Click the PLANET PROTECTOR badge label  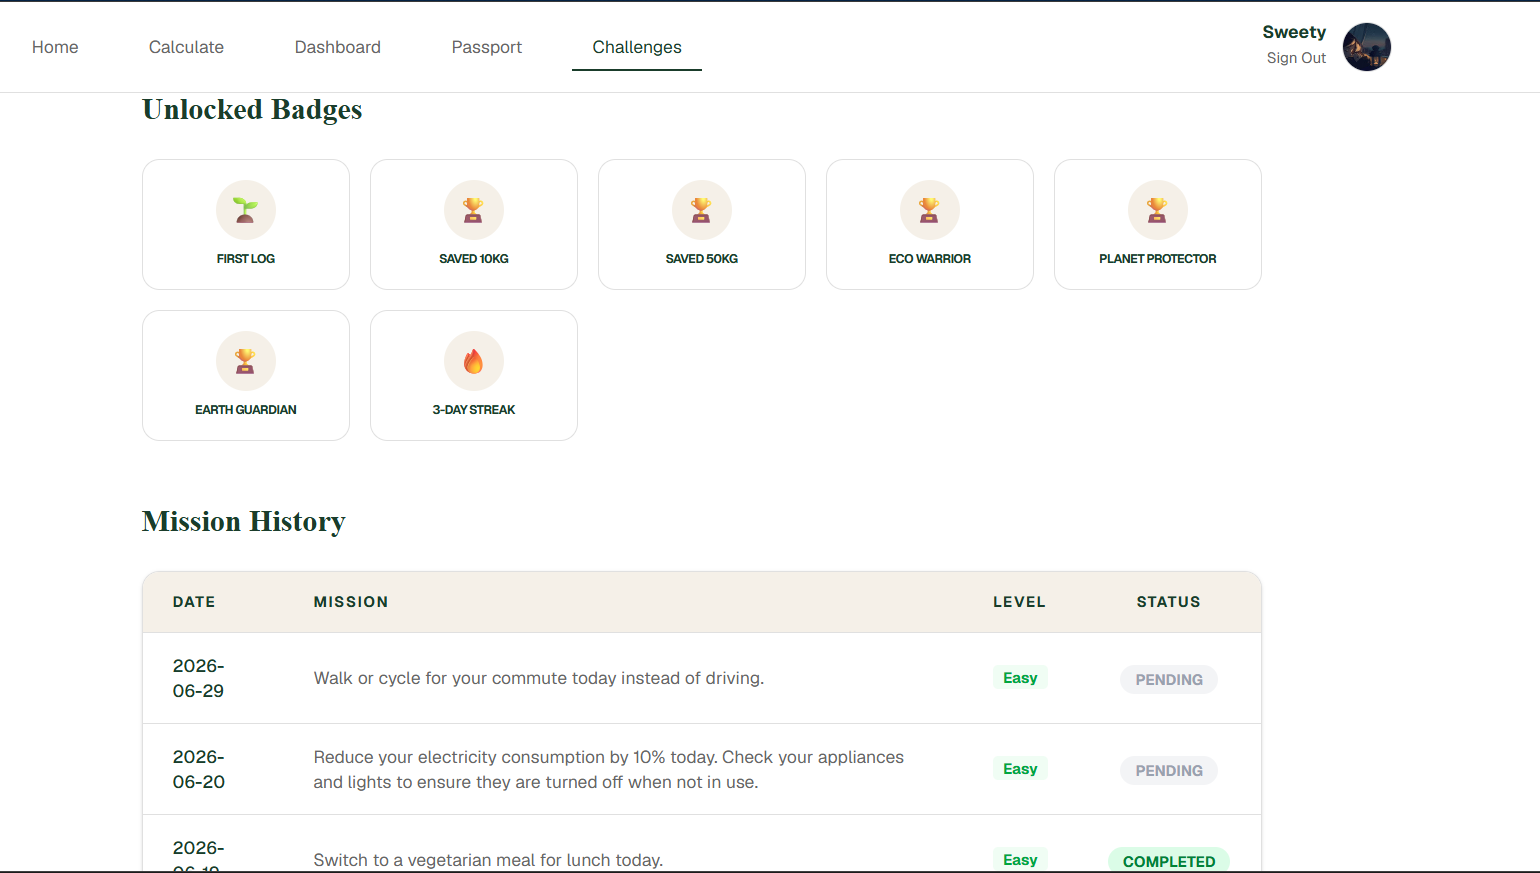point(1158,259)
